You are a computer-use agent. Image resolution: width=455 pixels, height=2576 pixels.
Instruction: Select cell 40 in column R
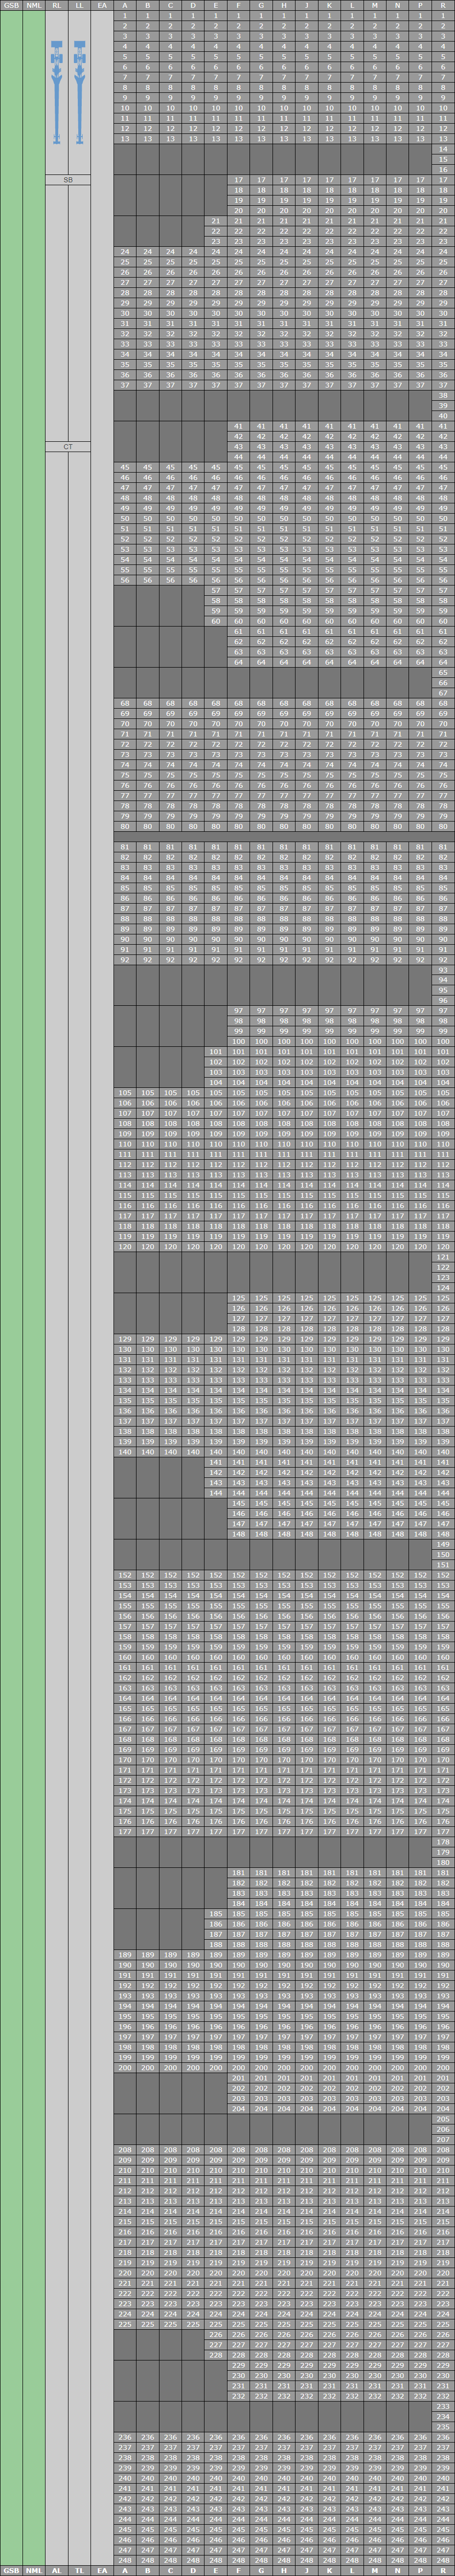(443, 416)
